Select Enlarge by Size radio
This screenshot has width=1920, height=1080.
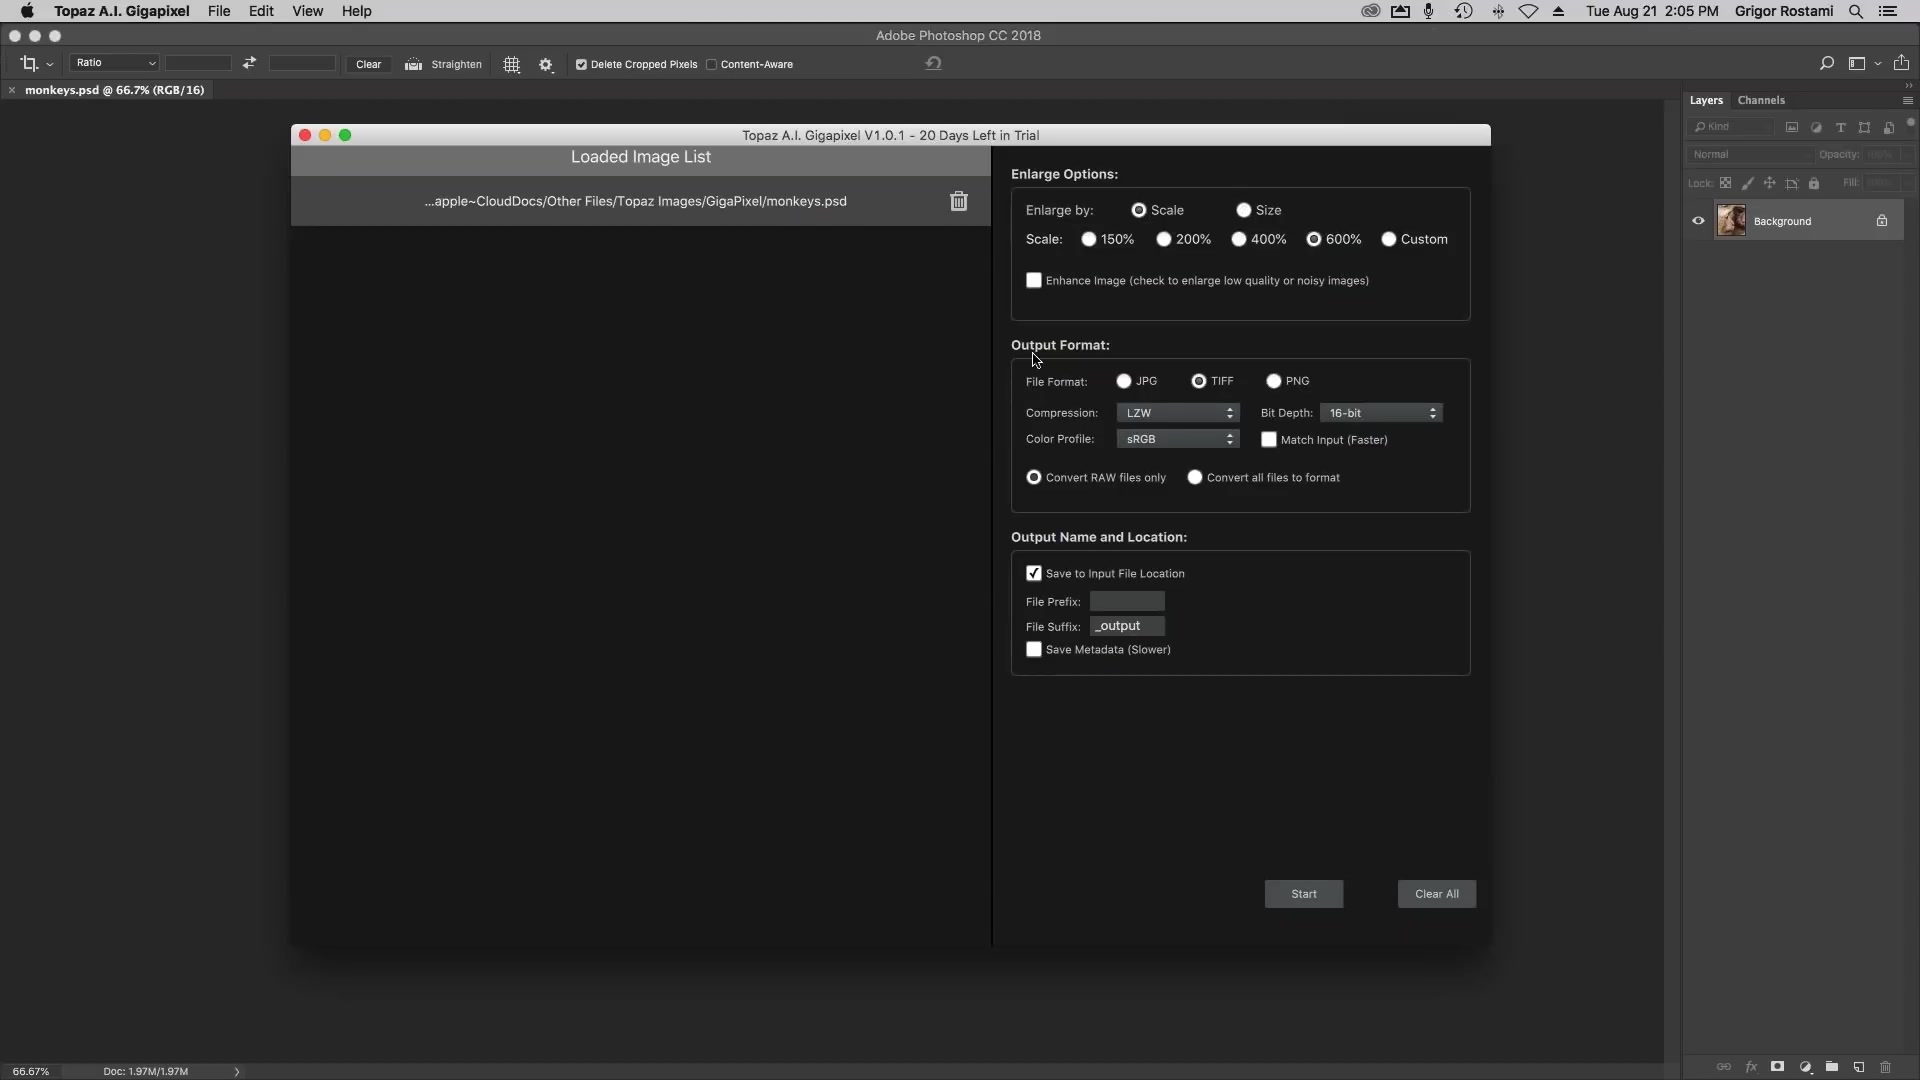coord(1243,210)
